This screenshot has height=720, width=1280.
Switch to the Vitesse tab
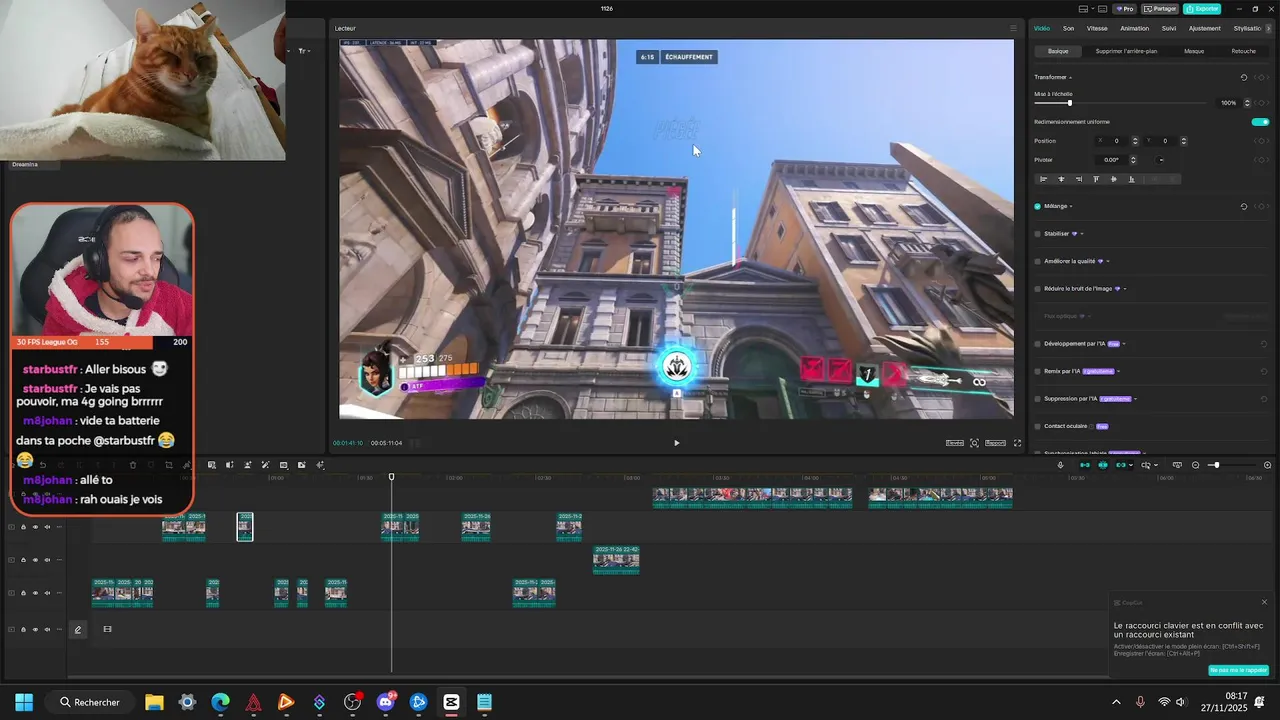[x=1097, y=28]
